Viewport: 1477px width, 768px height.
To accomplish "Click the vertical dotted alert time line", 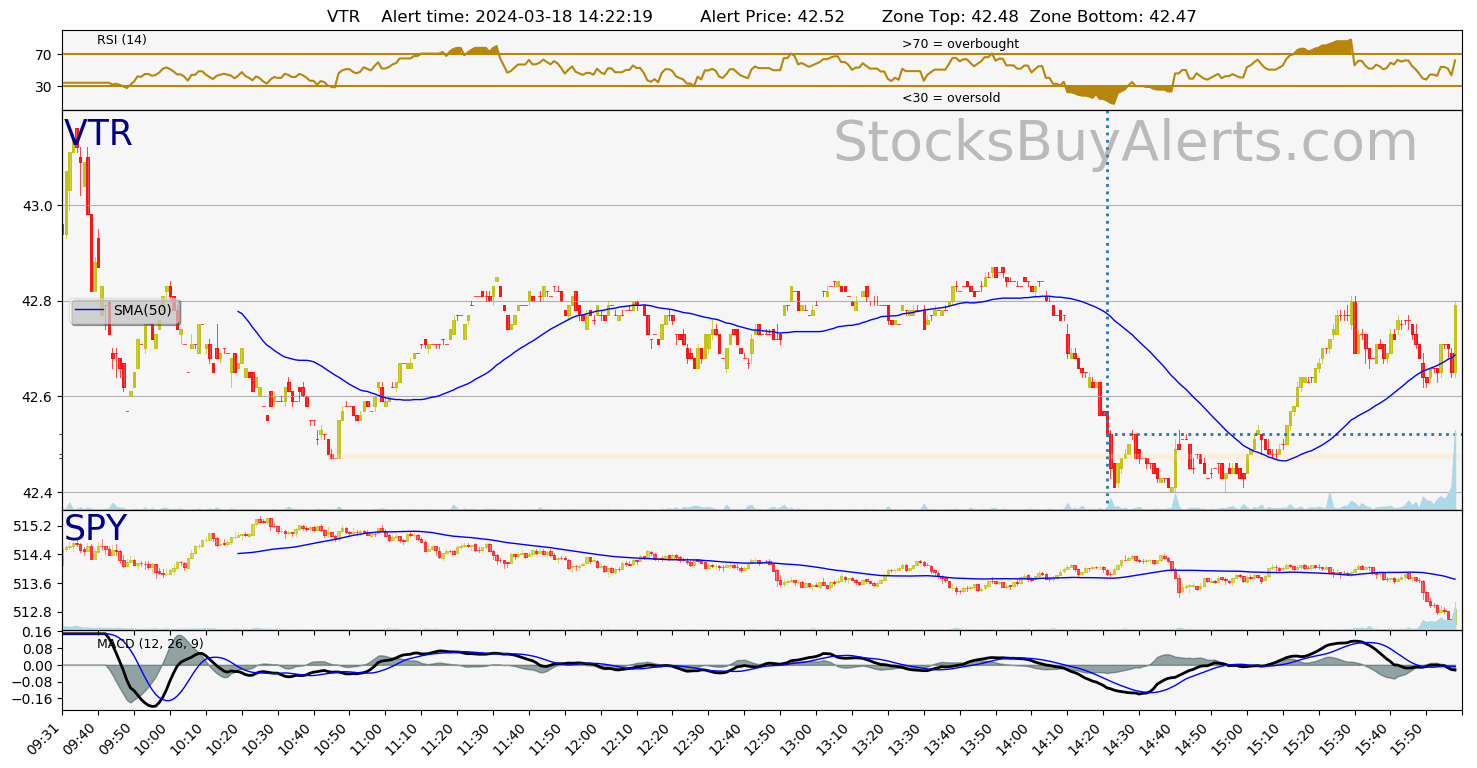I will tap(1108, 310).
